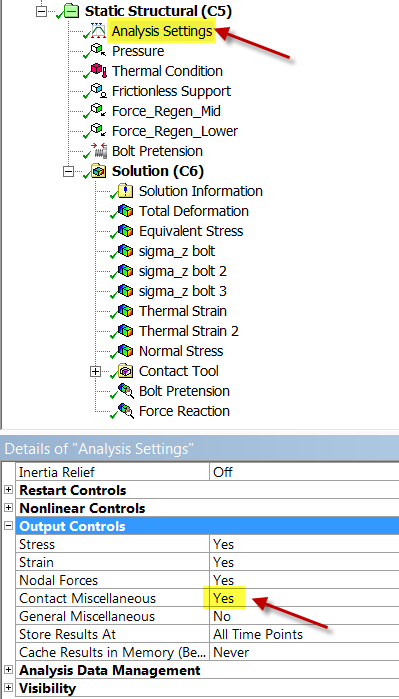
Task: Expand the Restart Controls section
Action: (8, 490)
